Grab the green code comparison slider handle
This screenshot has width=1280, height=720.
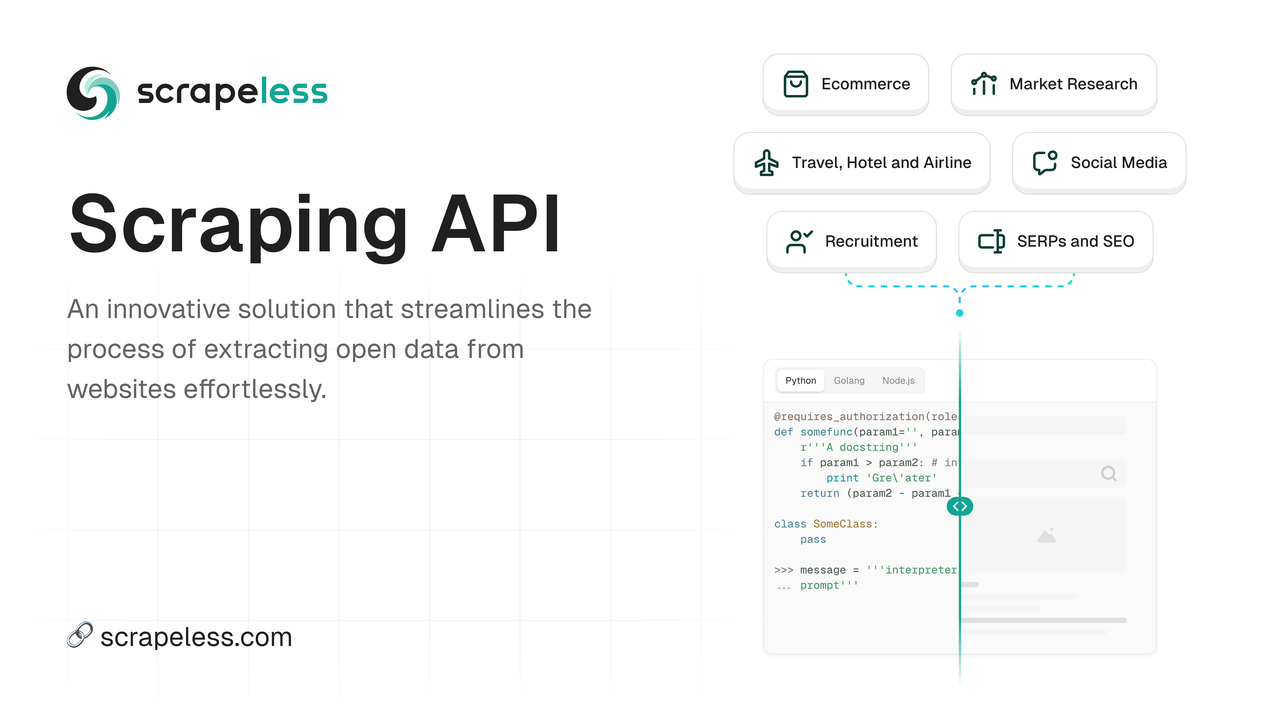point(960,506)
